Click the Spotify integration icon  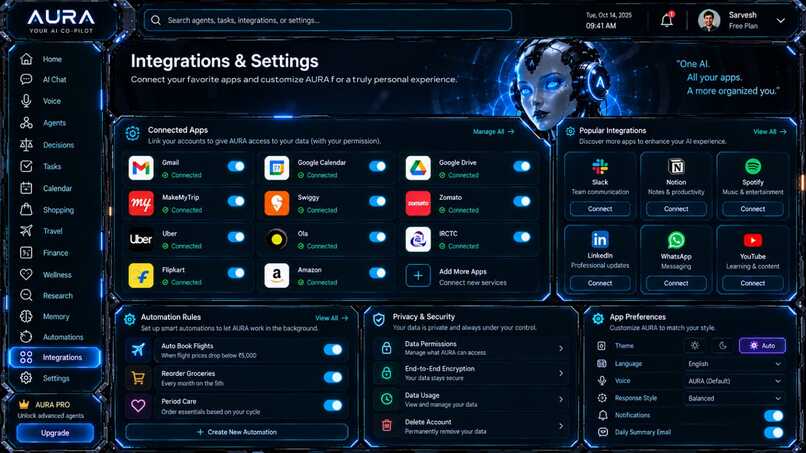(x=753, y=167)
